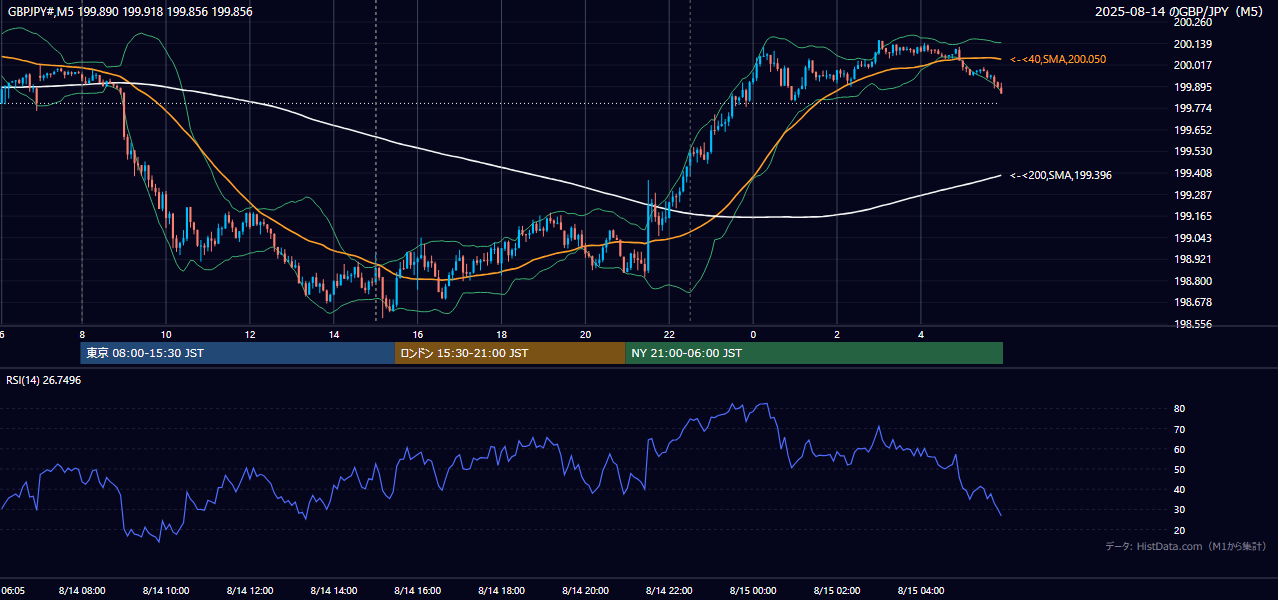The height and width of the screenshot is (600, 1278).
Task: Select the ロンドン 15:30-21:00 JST session bar
Action: pos(510,353)
